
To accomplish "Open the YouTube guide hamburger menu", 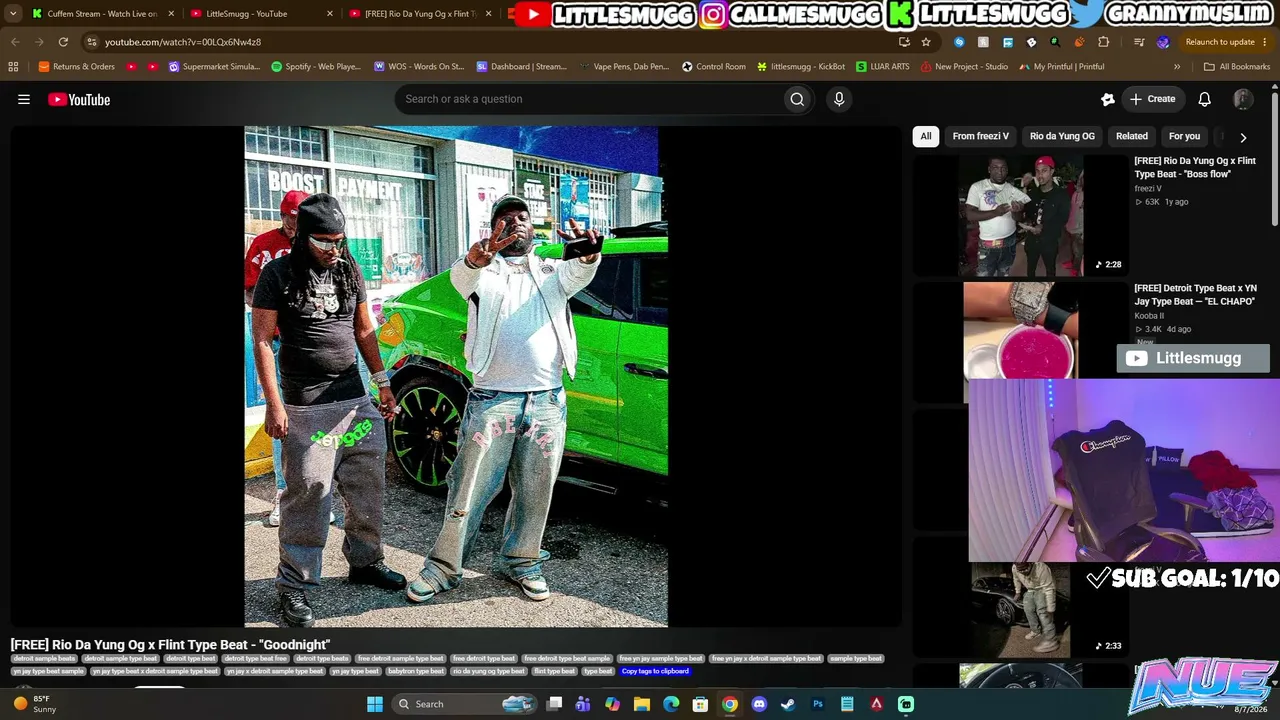I will pos(24,99).
